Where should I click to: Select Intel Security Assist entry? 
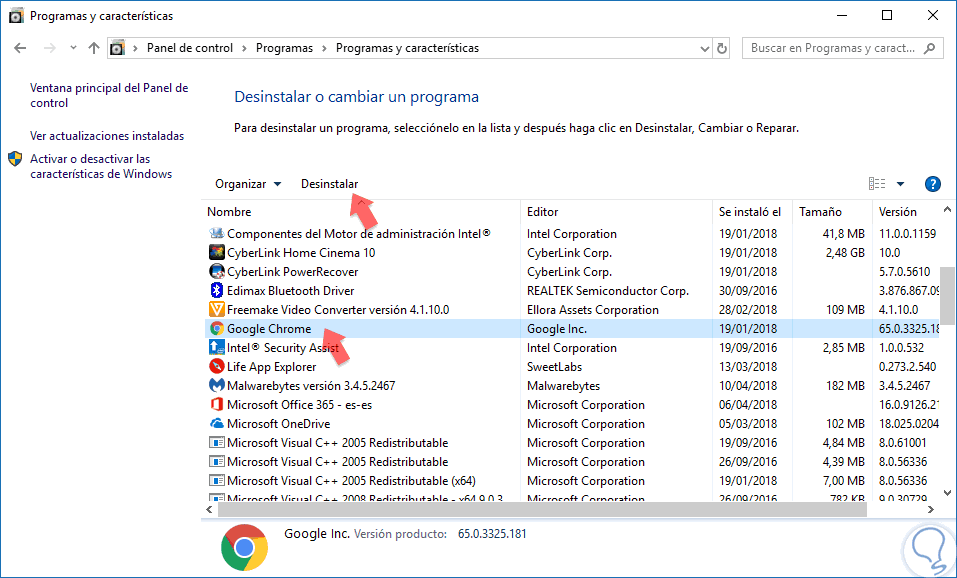(x=283, y=347)
